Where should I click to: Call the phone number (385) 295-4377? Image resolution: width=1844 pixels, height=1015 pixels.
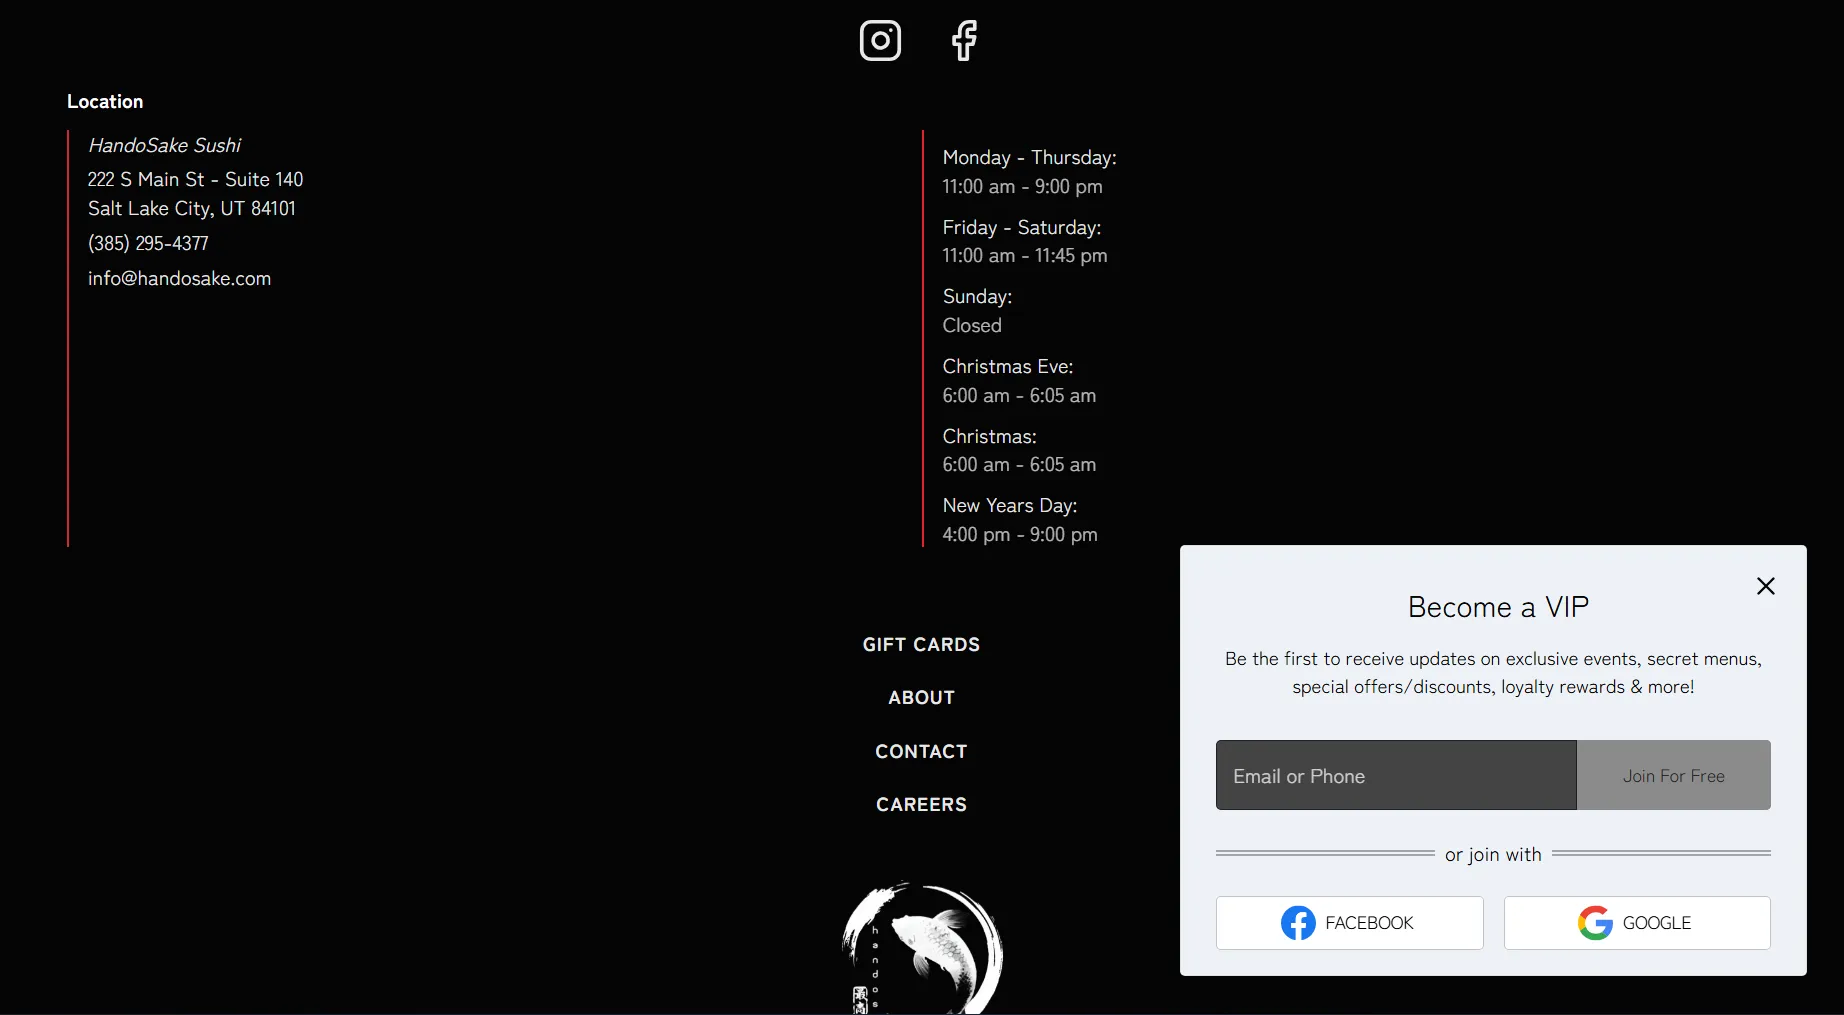pyautogui.click(x=148, y=243)
